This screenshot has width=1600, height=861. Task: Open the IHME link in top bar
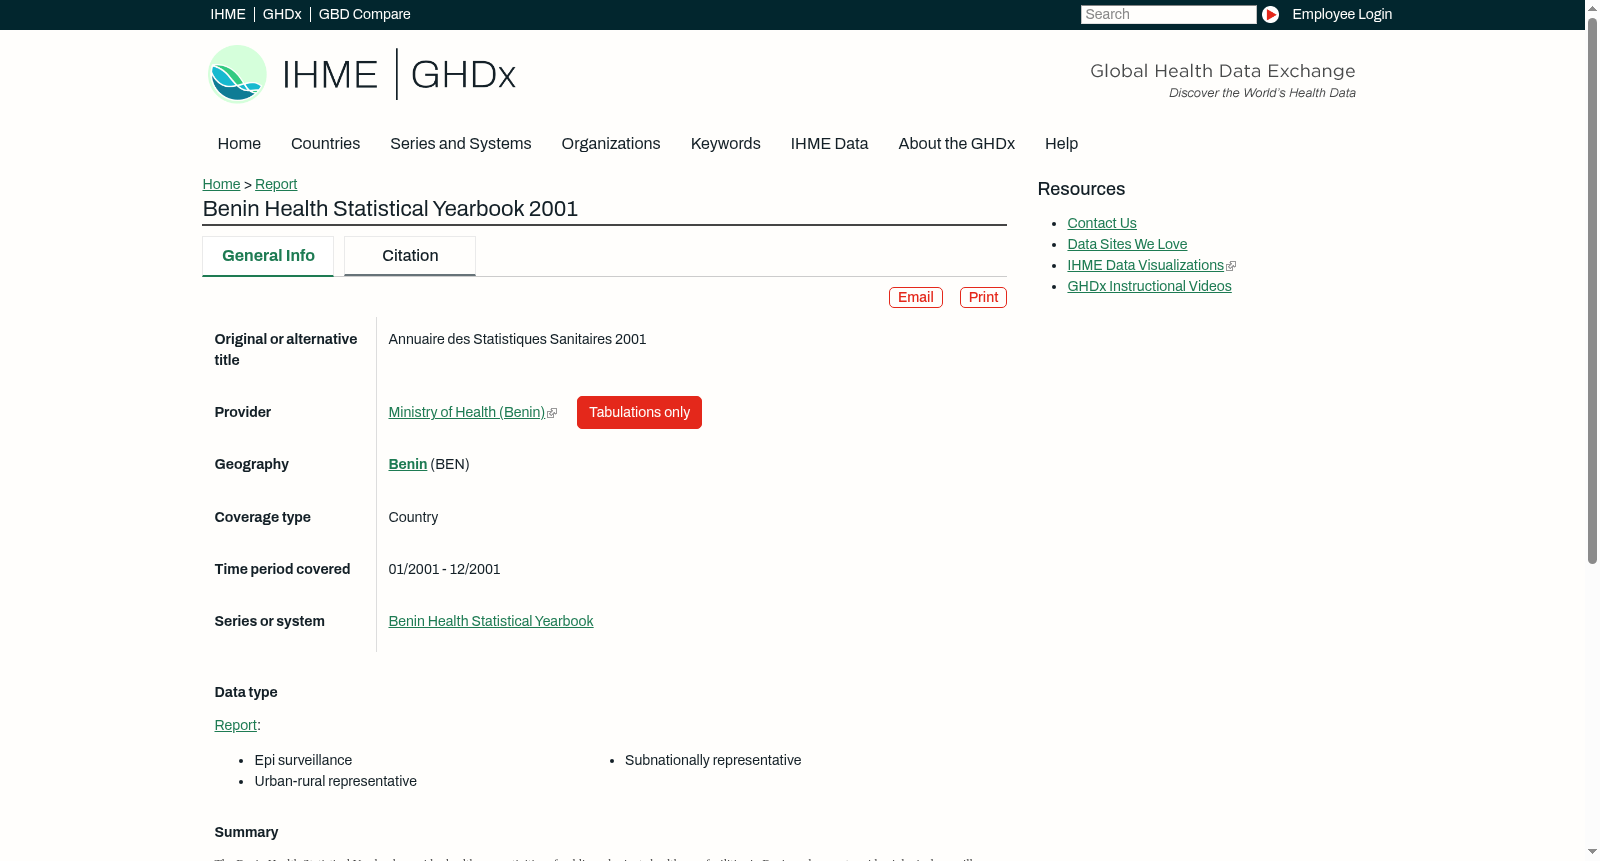tap(228, 14)
